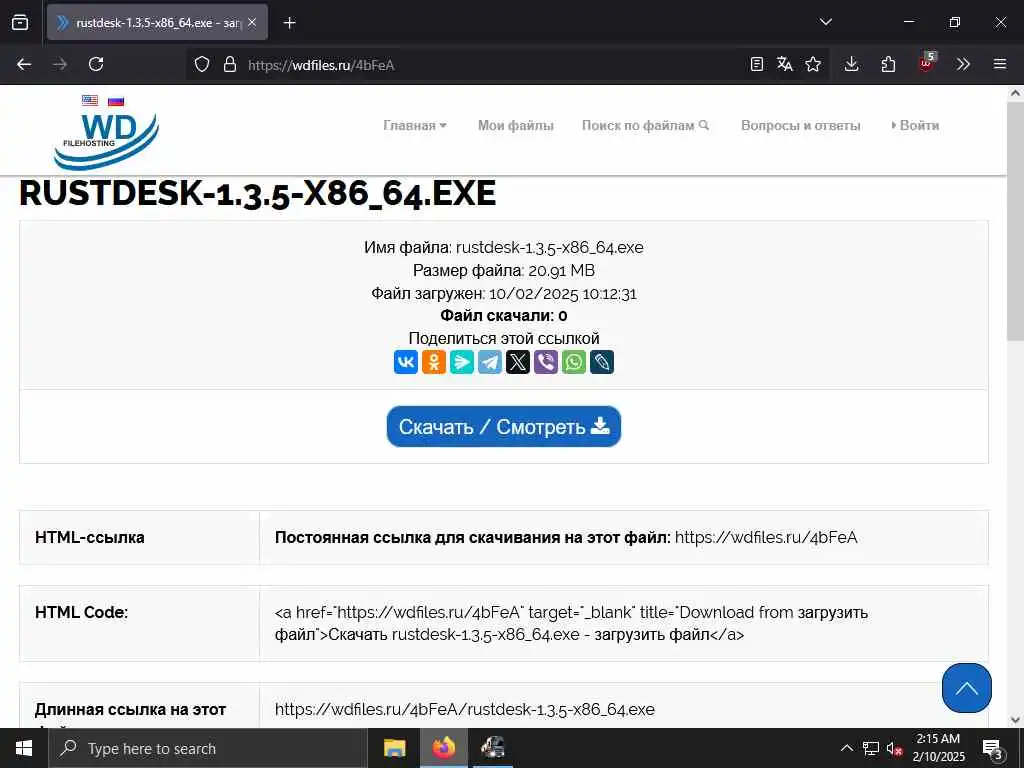This screenshot has width=1024, height=768.
Task: Open Firefox application hamburger menu
Action: click(x=1000, y=64)
